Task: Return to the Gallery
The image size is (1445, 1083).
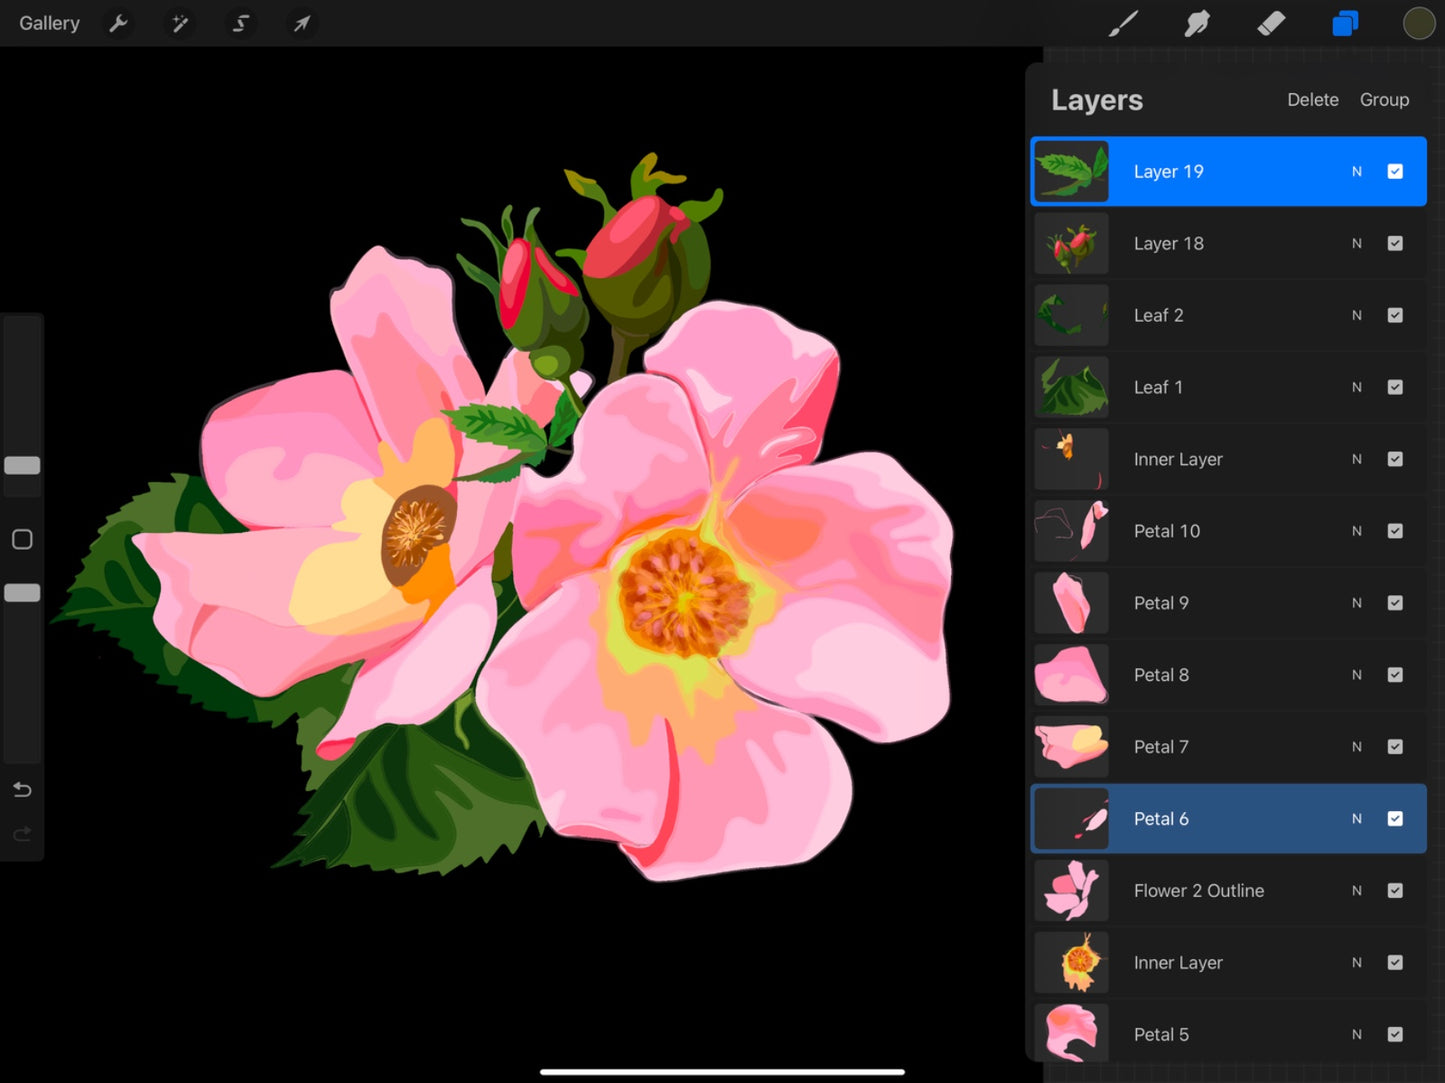Action: (49, 23)
